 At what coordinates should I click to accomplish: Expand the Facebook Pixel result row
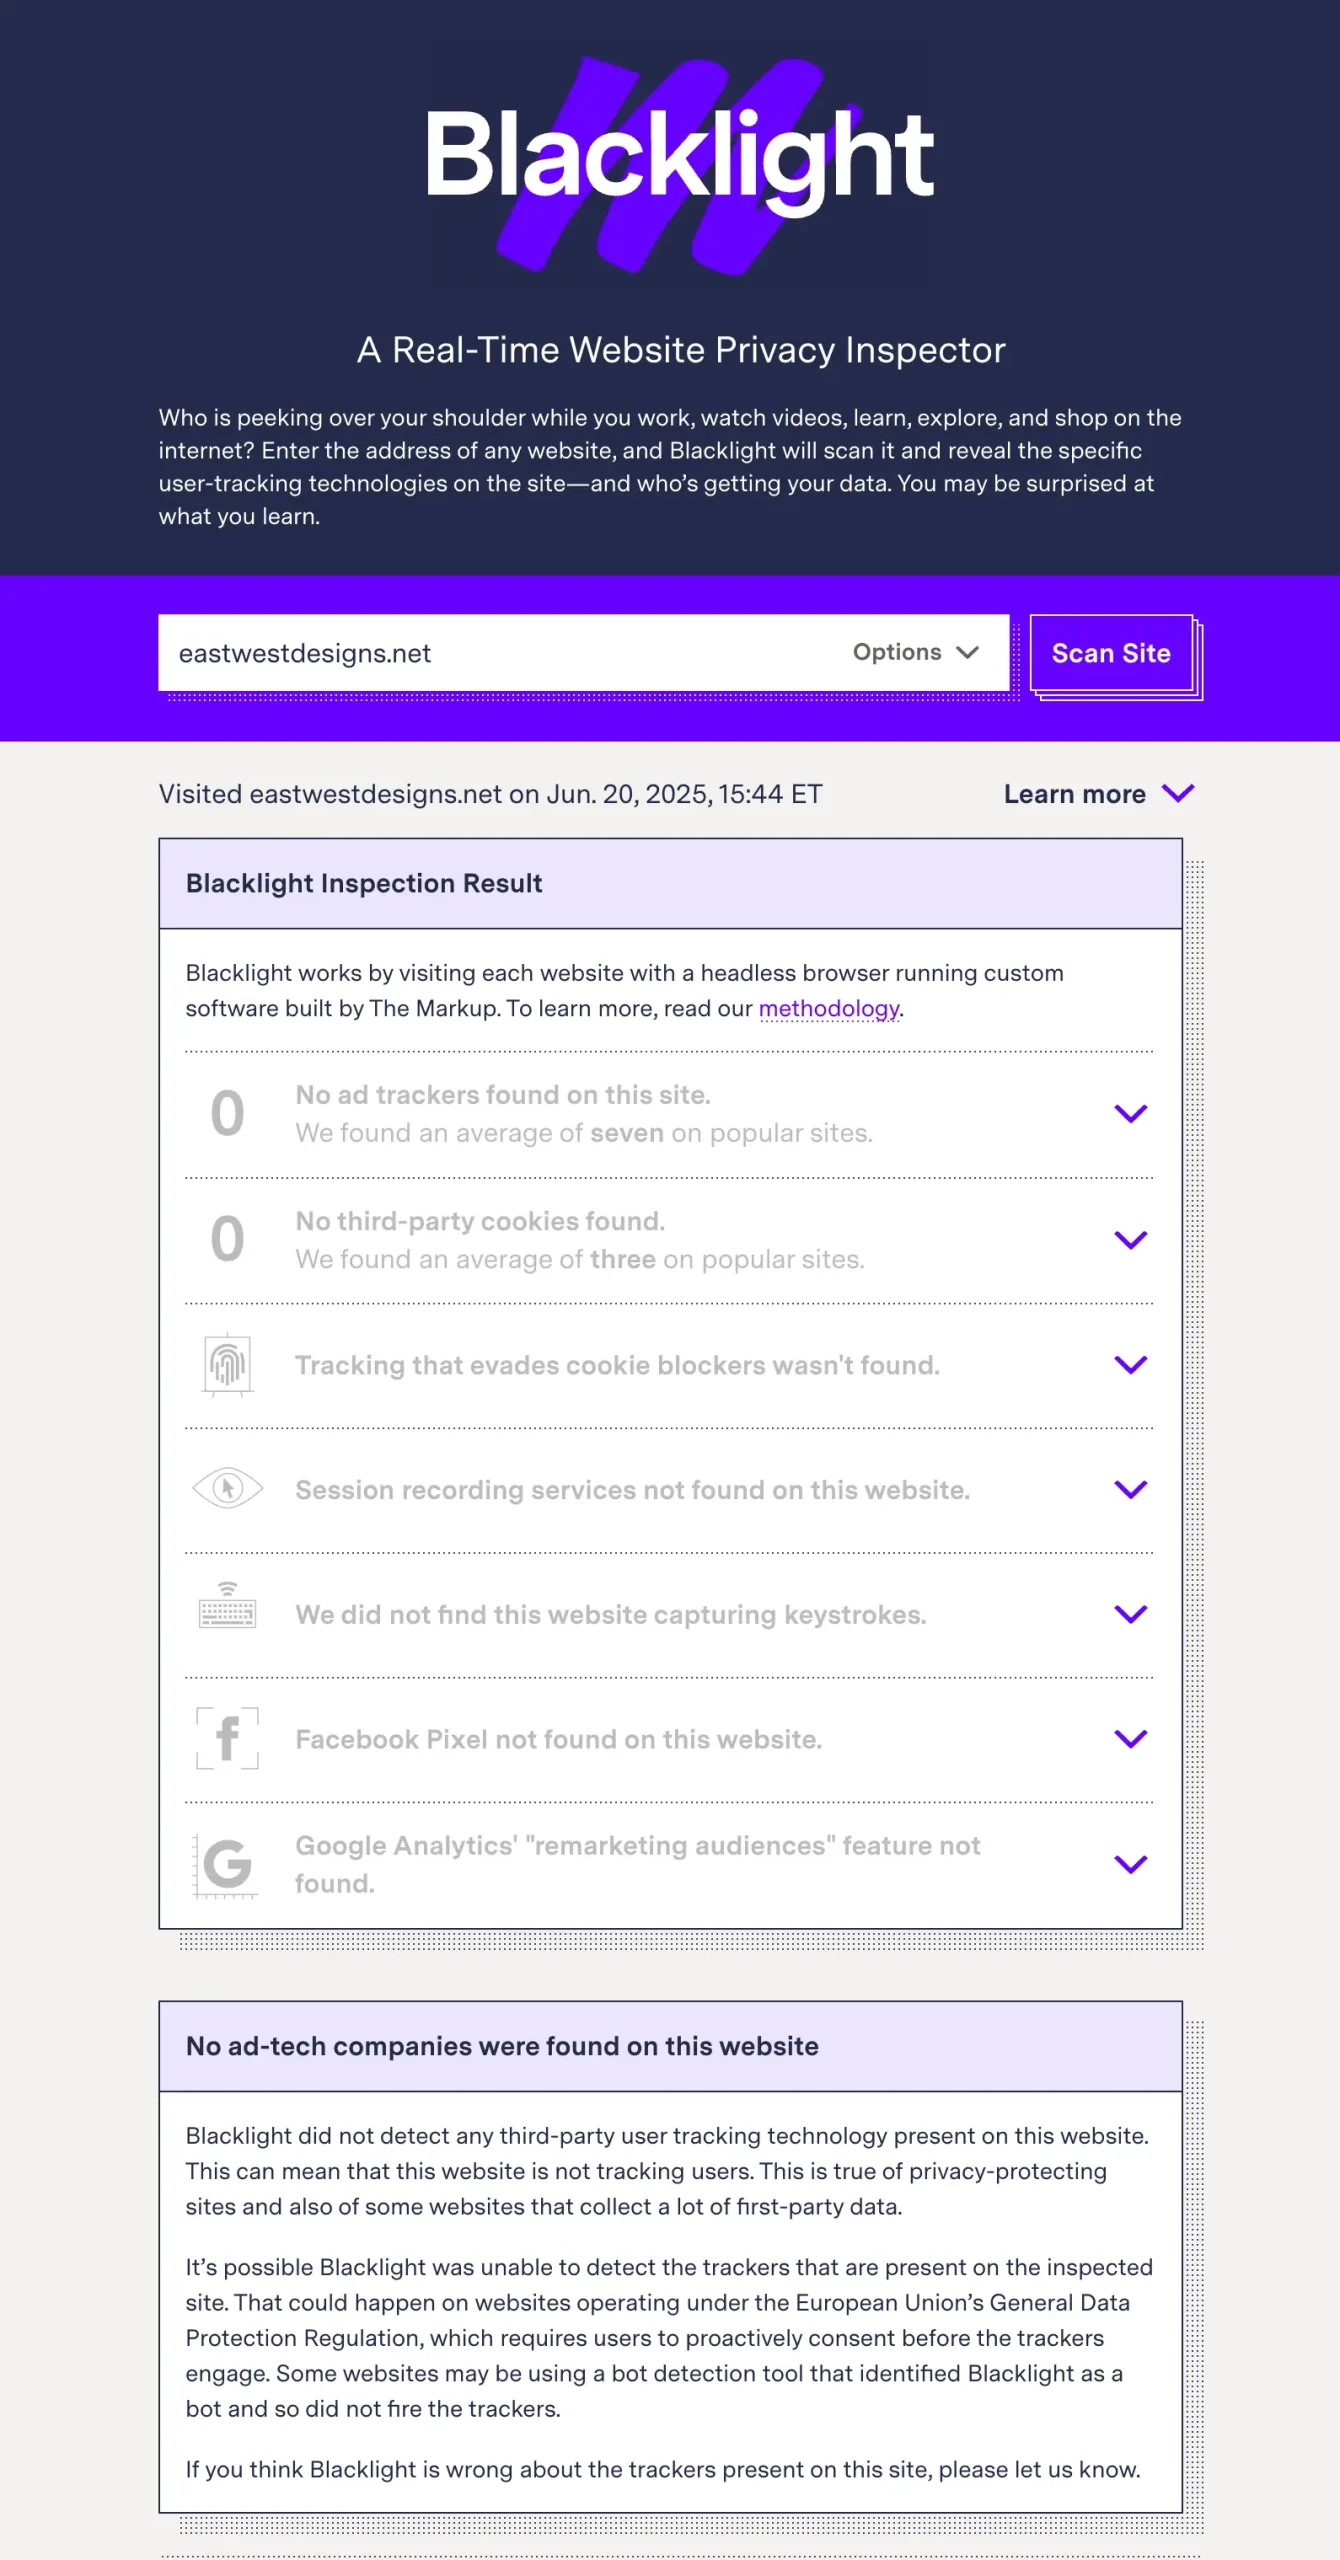click(1130, 1738)
